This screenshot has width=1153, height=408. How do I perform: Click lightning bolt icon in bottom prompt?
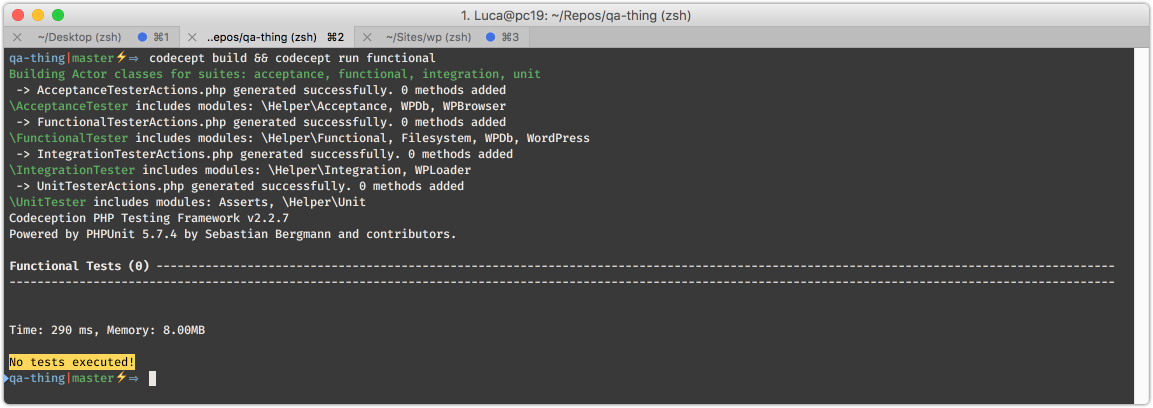point(121,377)
